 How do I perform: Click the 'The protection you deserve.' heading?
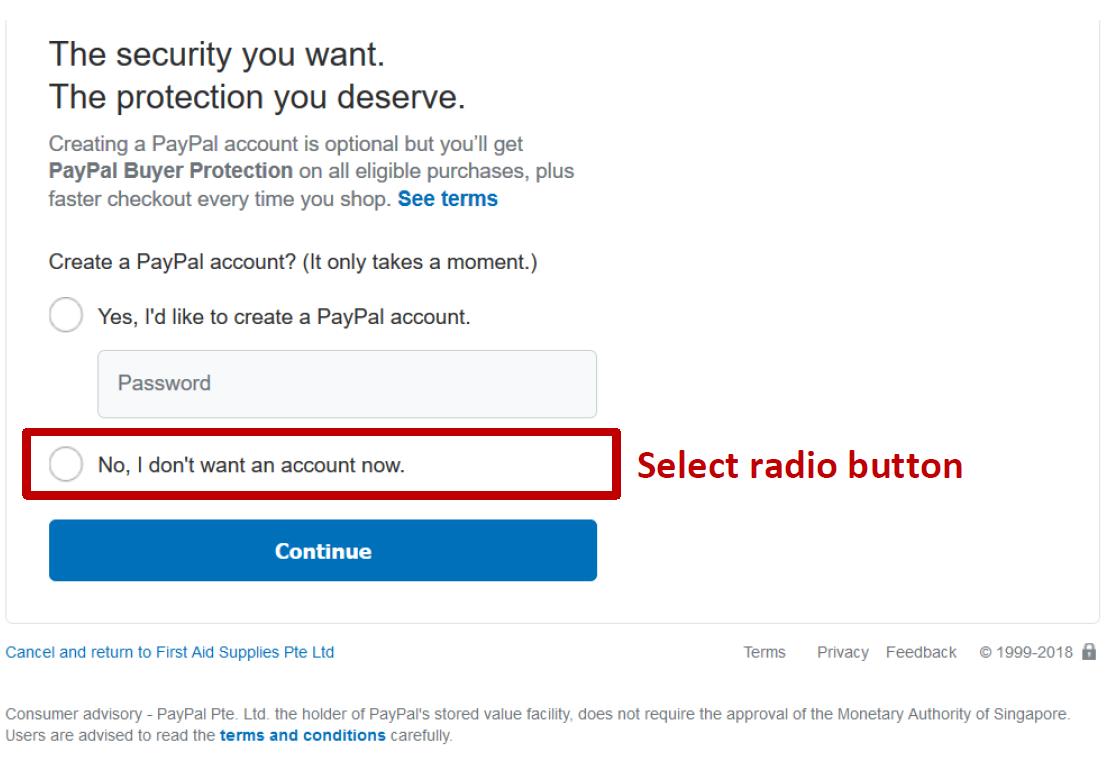(x=257, y=98)
